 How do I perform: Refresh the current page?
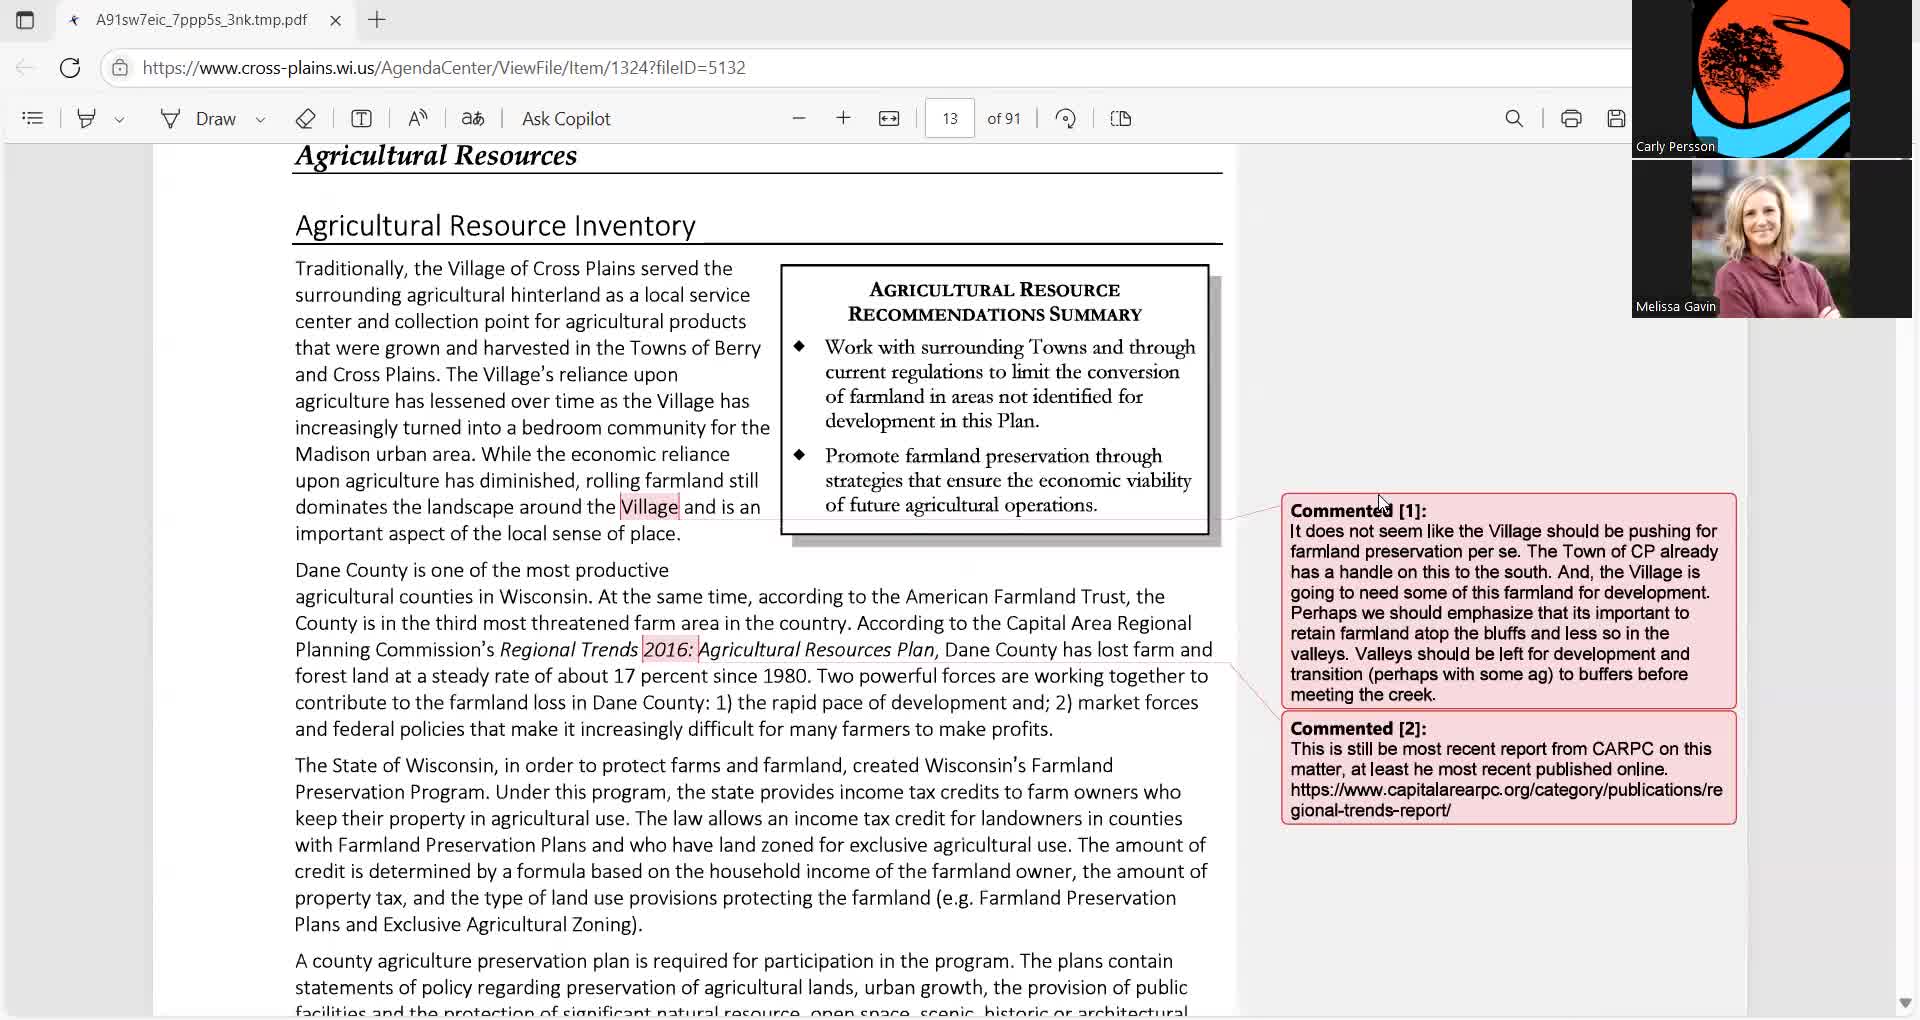point(70,68)
